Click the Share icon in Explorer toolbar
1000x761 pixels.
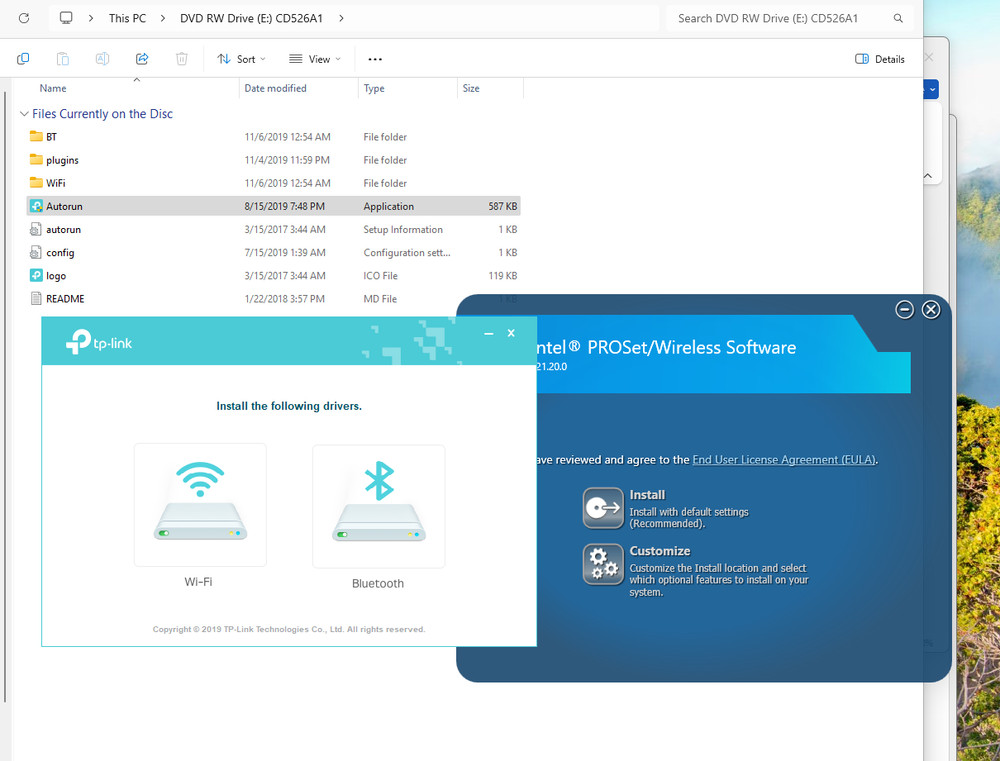click(142, 59)
